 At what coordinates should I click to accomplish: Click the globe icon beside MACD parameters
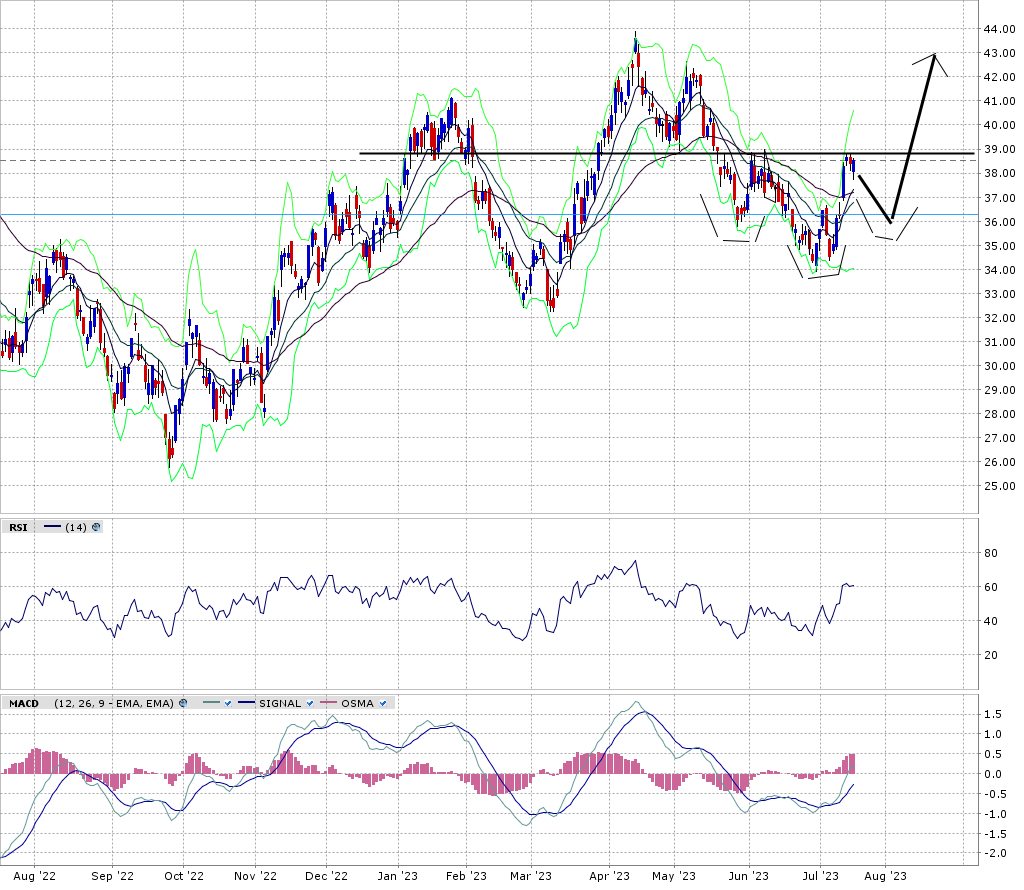coord(184,703)
